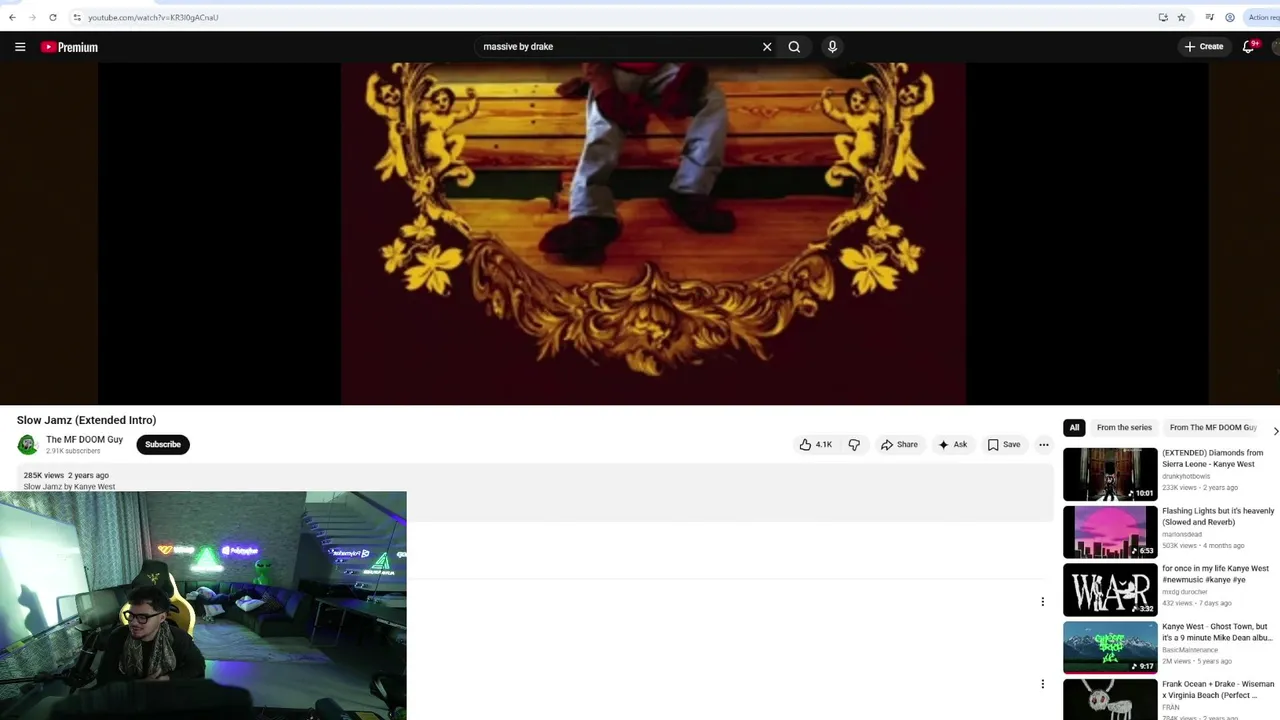Save the video to a playlist
The height and width of the screenshot is (720, 1280).
point(1004,445)
